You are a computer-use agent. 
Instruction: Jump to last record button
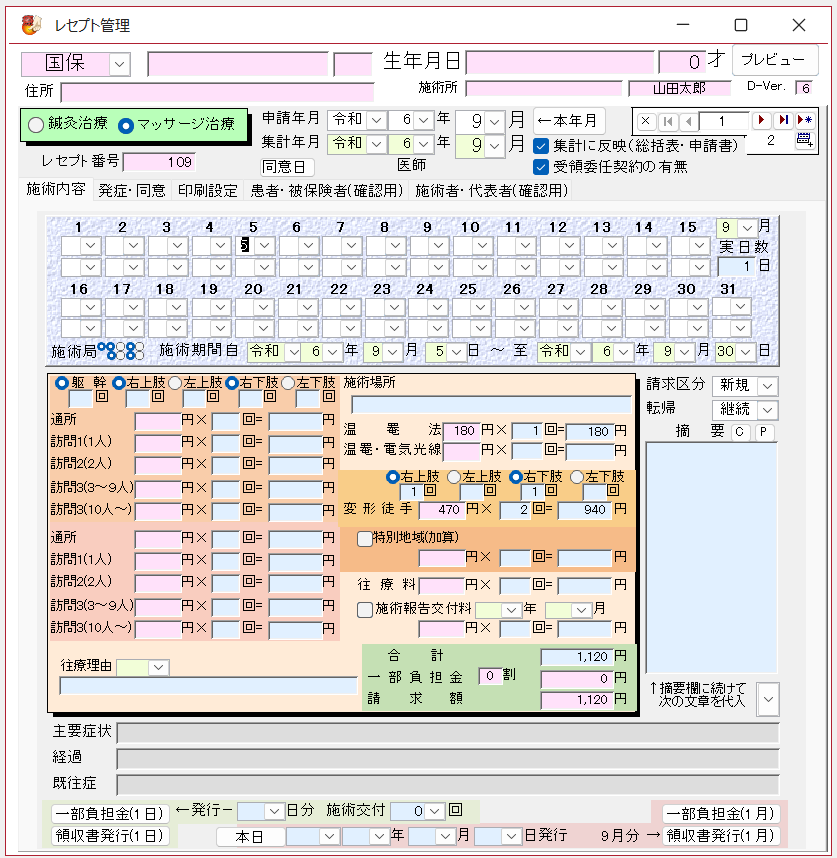pos(783,121)
